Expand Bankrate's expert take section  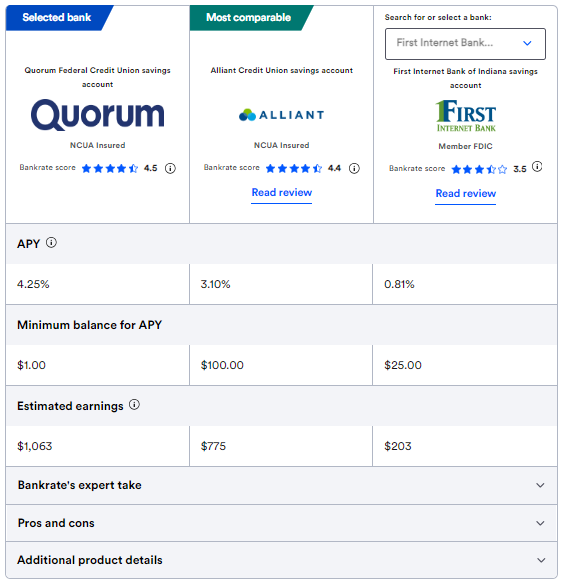tap(281, 485)
